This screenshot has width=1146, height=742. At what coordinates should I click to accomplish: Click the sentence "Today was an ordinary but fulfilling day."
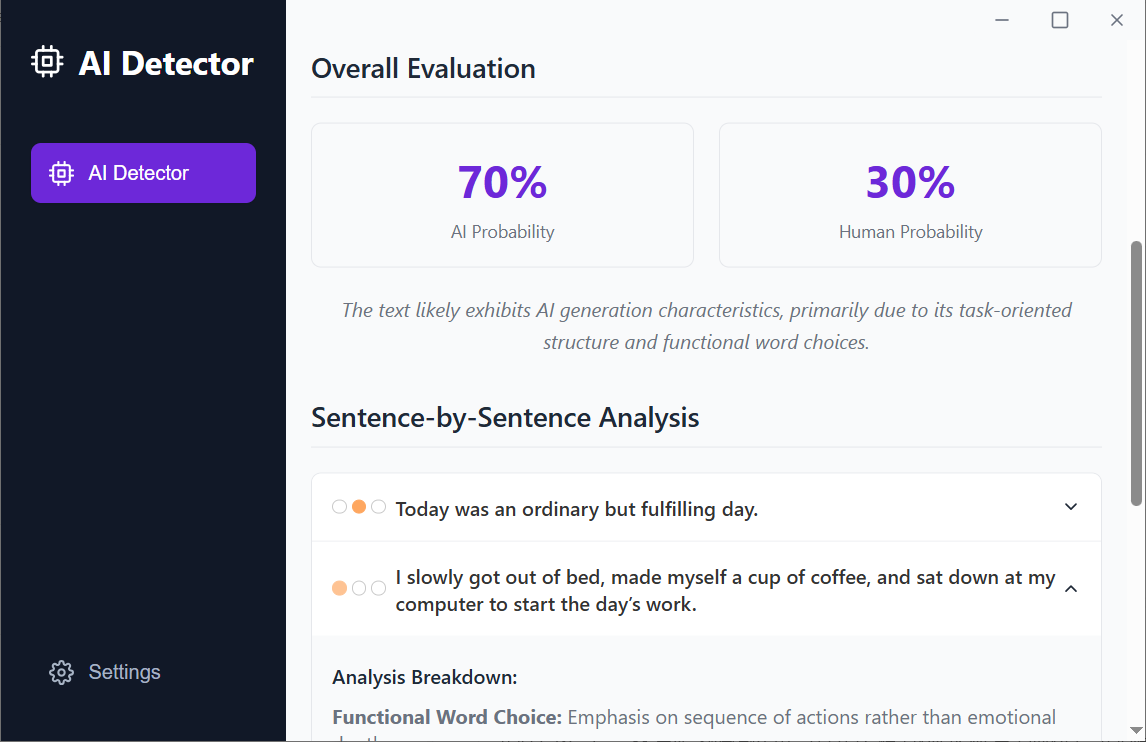[x=577, y=509]
